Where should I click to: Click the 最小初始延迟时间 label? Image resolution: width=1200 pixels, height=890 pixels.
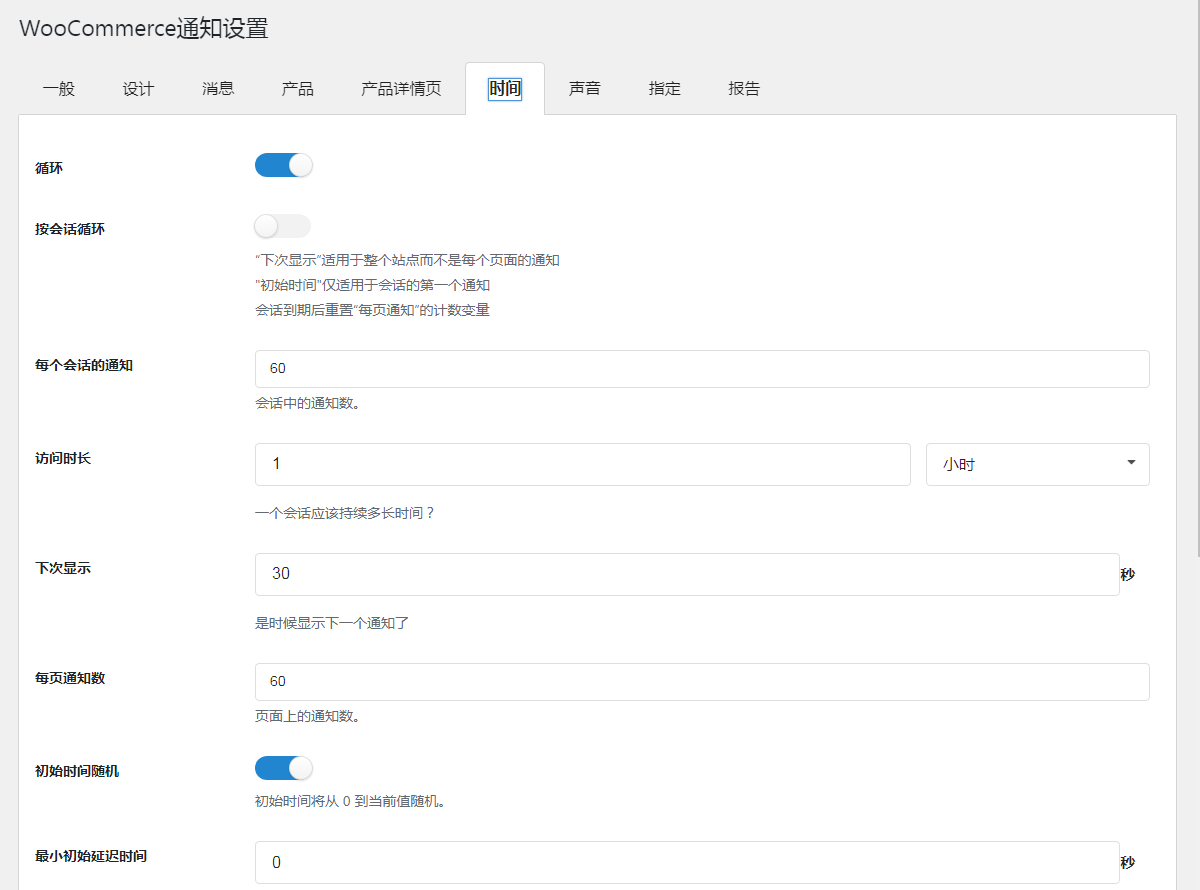(91, 856)
